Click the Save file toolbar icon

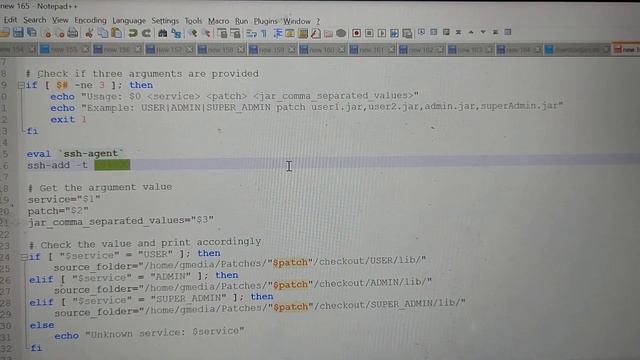coord(18,32)
